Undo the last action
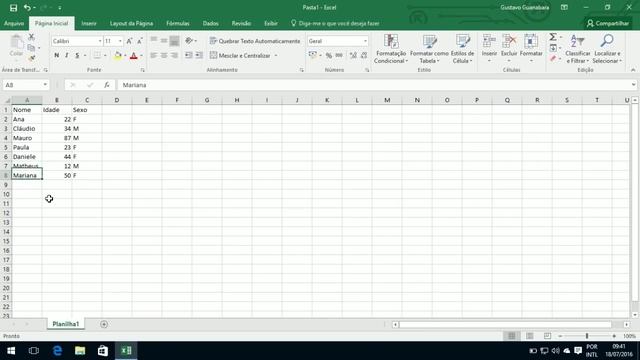 point(27,8)
